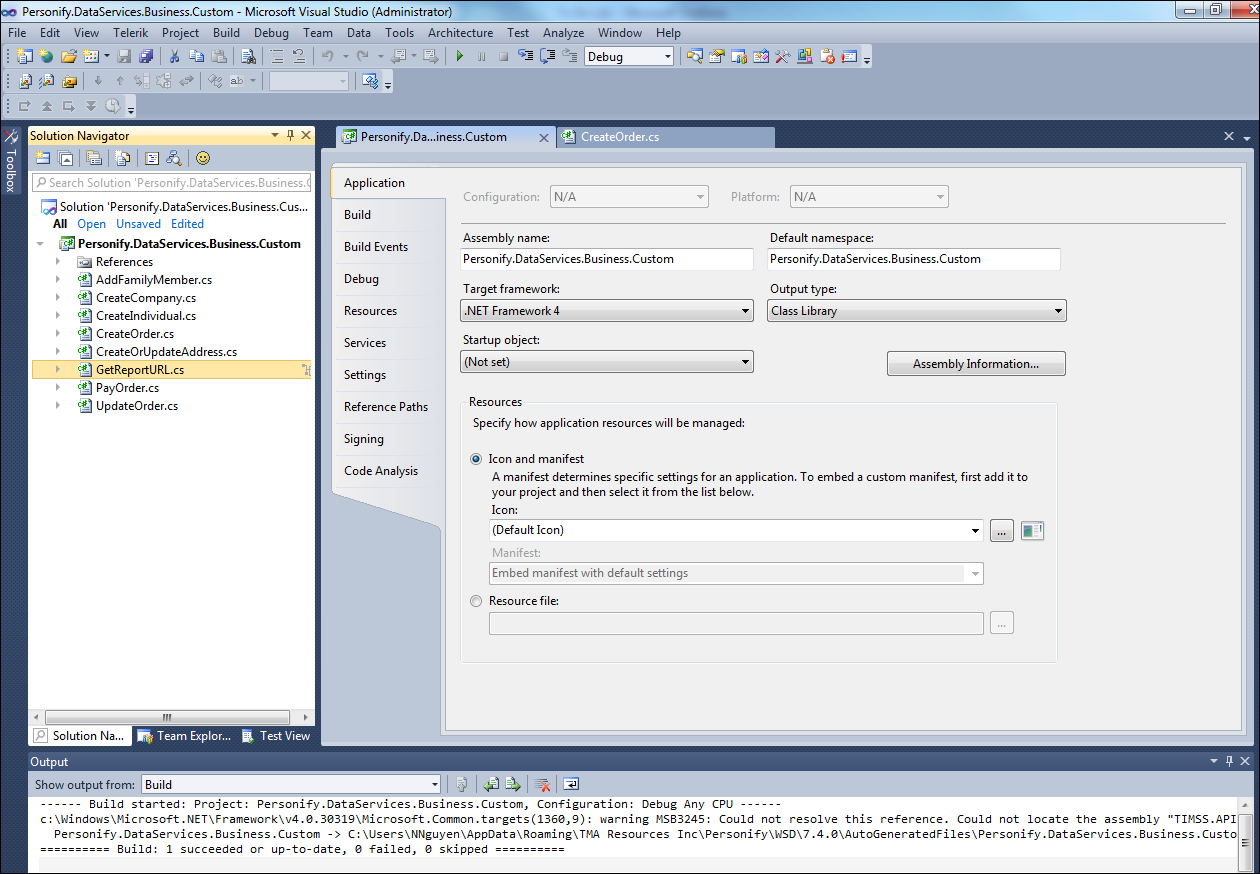This screenshot has height=874, width=1260.
Task: Open the Toolbox side panel
Action: coord(10,160)
